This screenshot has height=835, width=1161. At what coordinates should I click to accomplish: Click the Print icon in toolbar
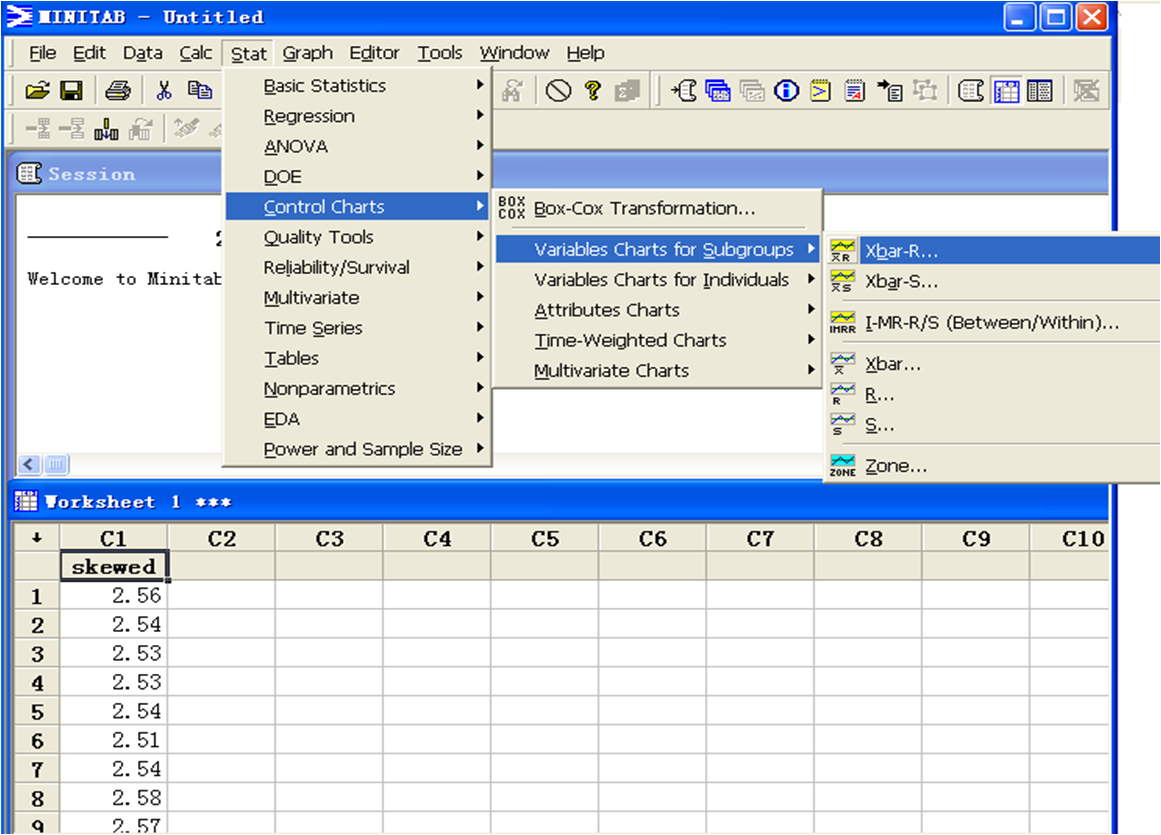(x=118, y=91)
